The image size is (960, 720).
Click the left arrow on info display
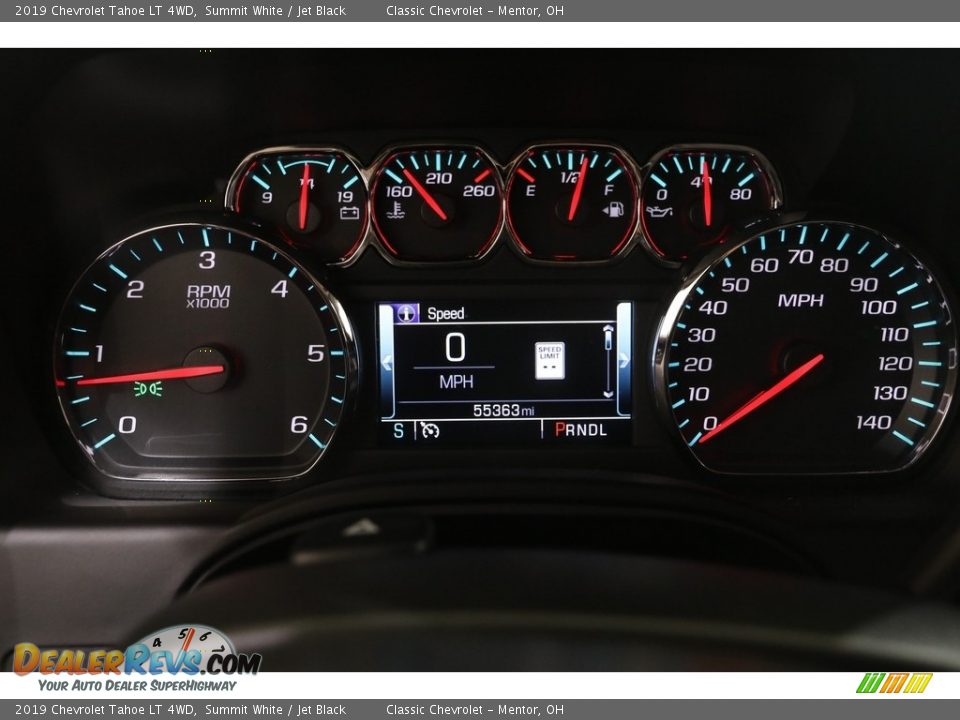point(386,361)
